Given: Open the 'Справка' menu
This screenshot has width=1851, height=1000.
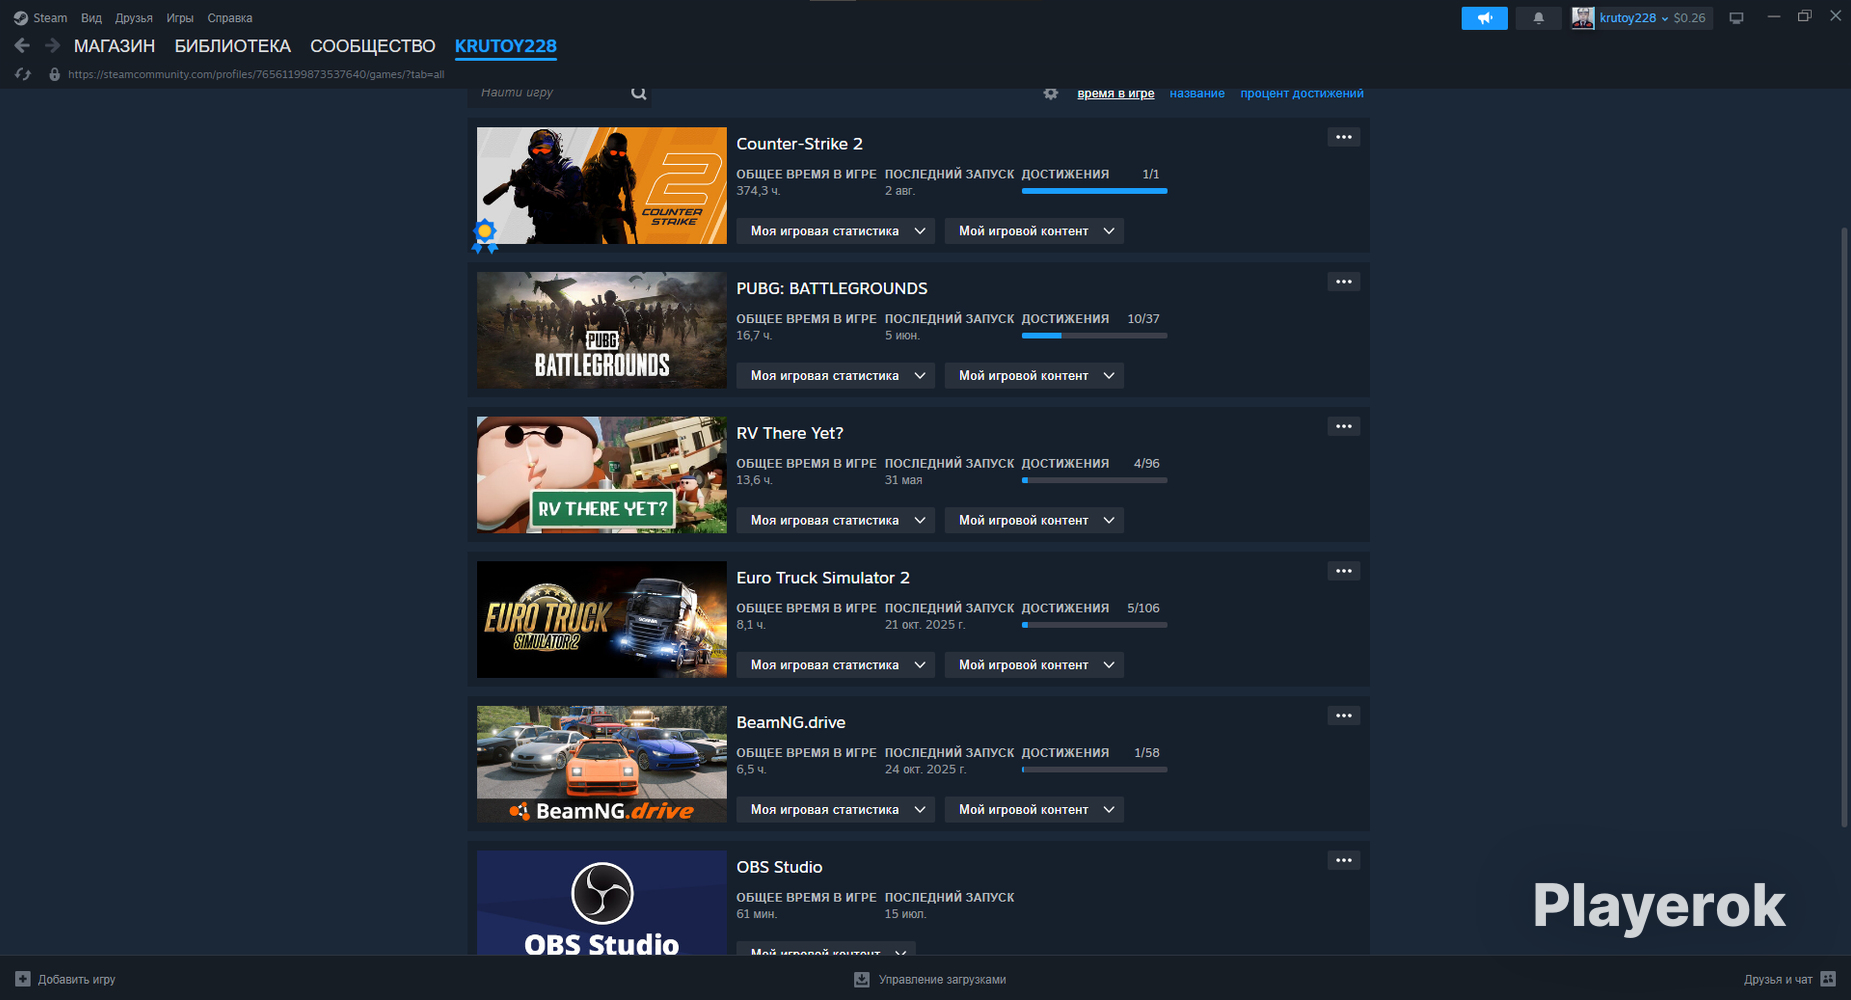Looking at the screenshot, I should point(230,18).
